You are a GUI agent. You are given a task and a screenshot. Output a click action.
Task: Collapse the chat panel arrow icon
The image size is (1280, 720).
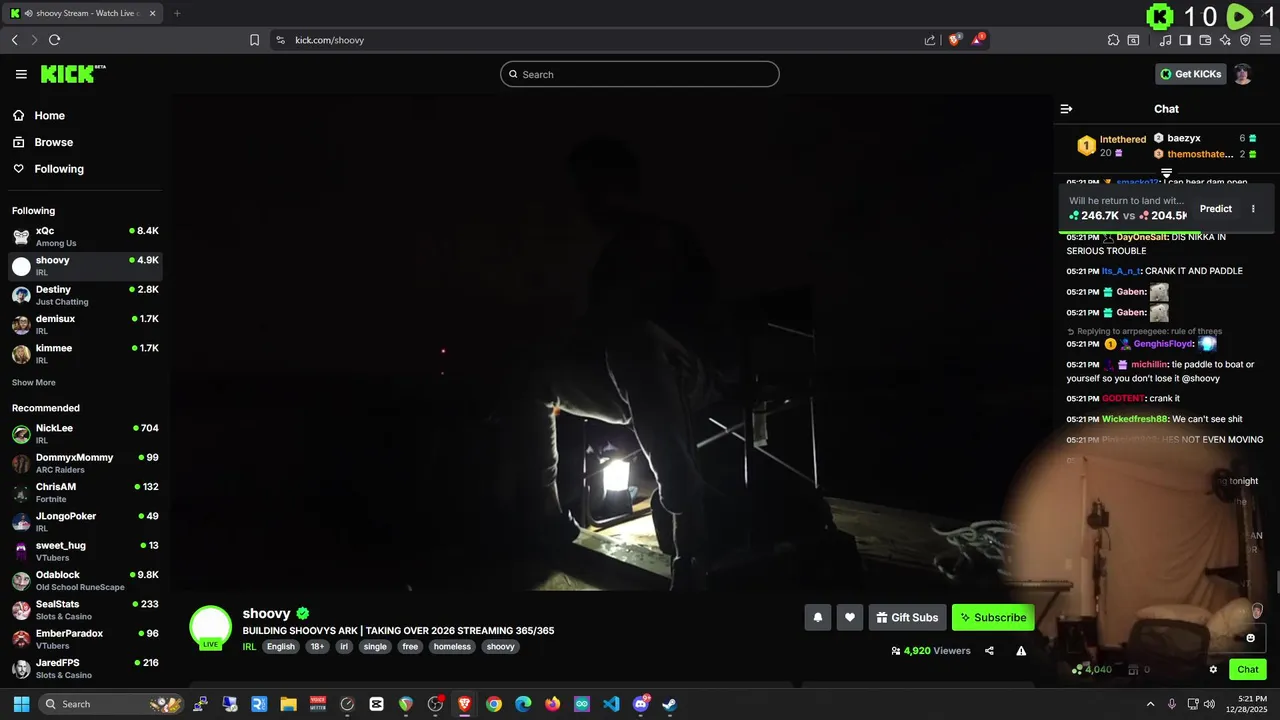click(1066, 109)
